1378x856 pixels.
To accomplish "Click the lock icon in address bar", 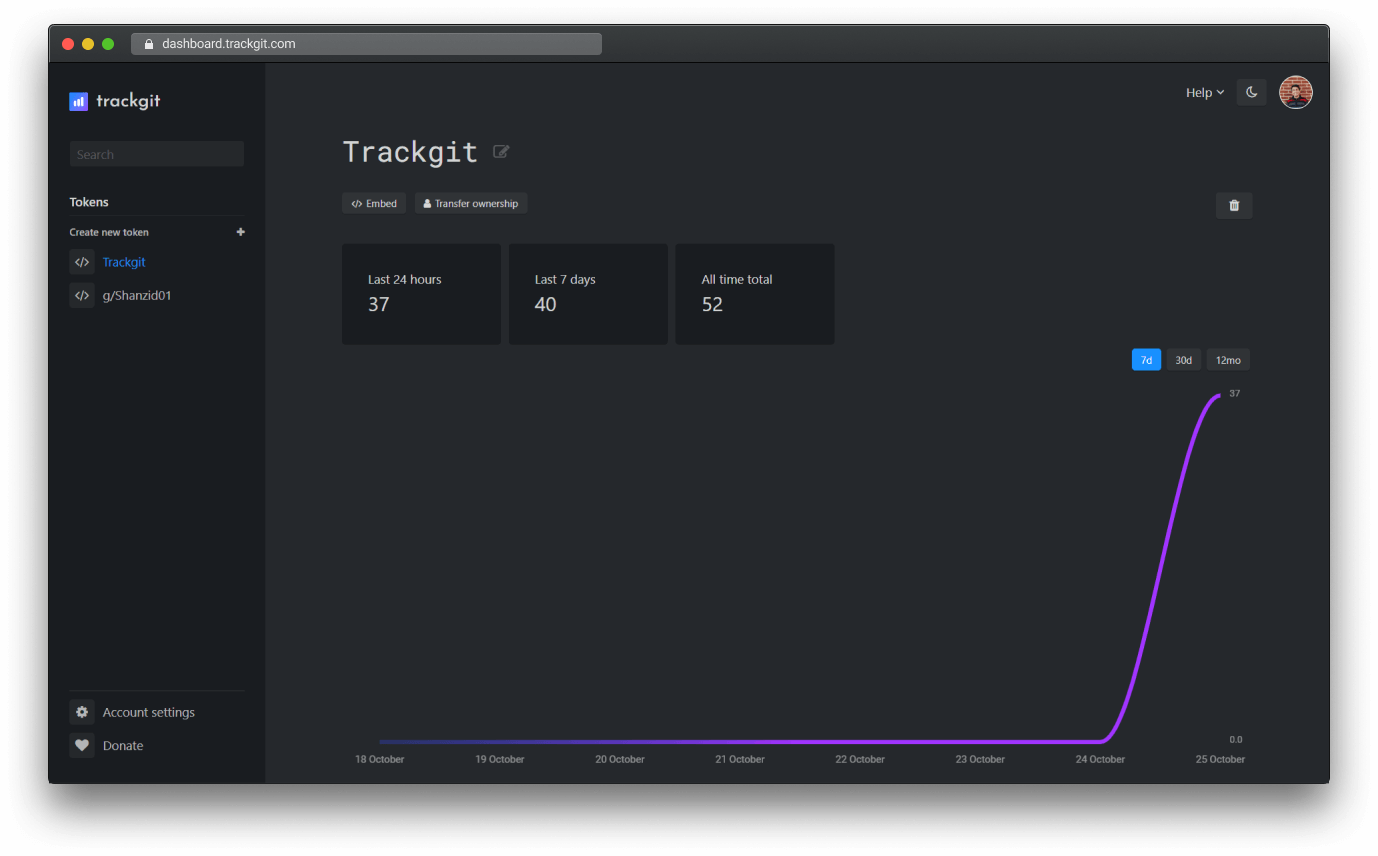I will [149, 44].
